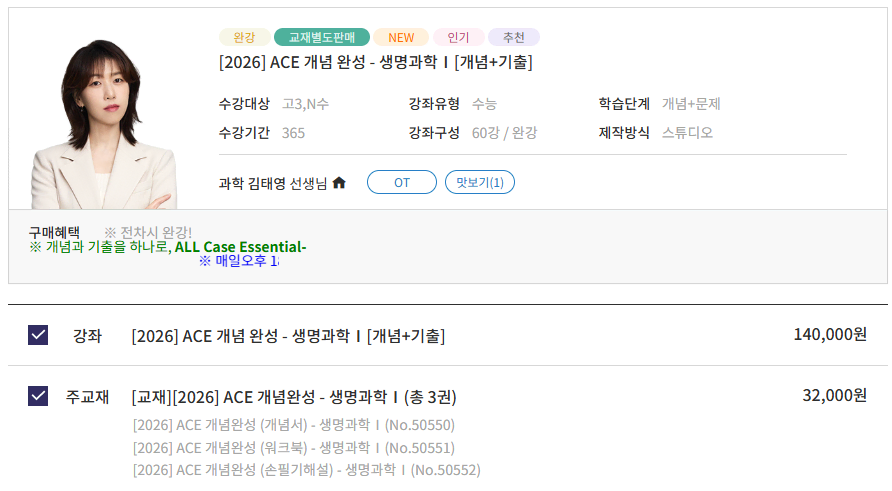The height and width of the screenshot is (491, 892).
Task: Click 워크북 book entry No.50551
Action: 294,448
